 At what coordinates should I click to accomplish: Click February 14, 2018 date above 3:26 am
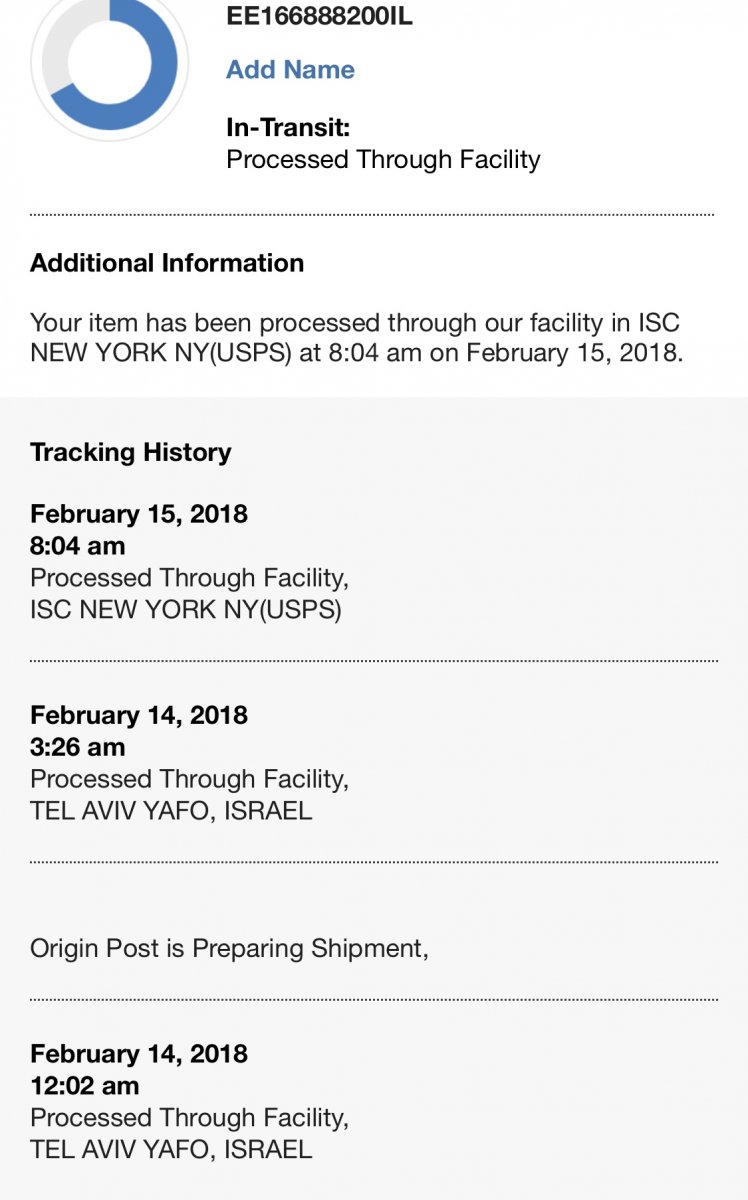tap(139, 715)
